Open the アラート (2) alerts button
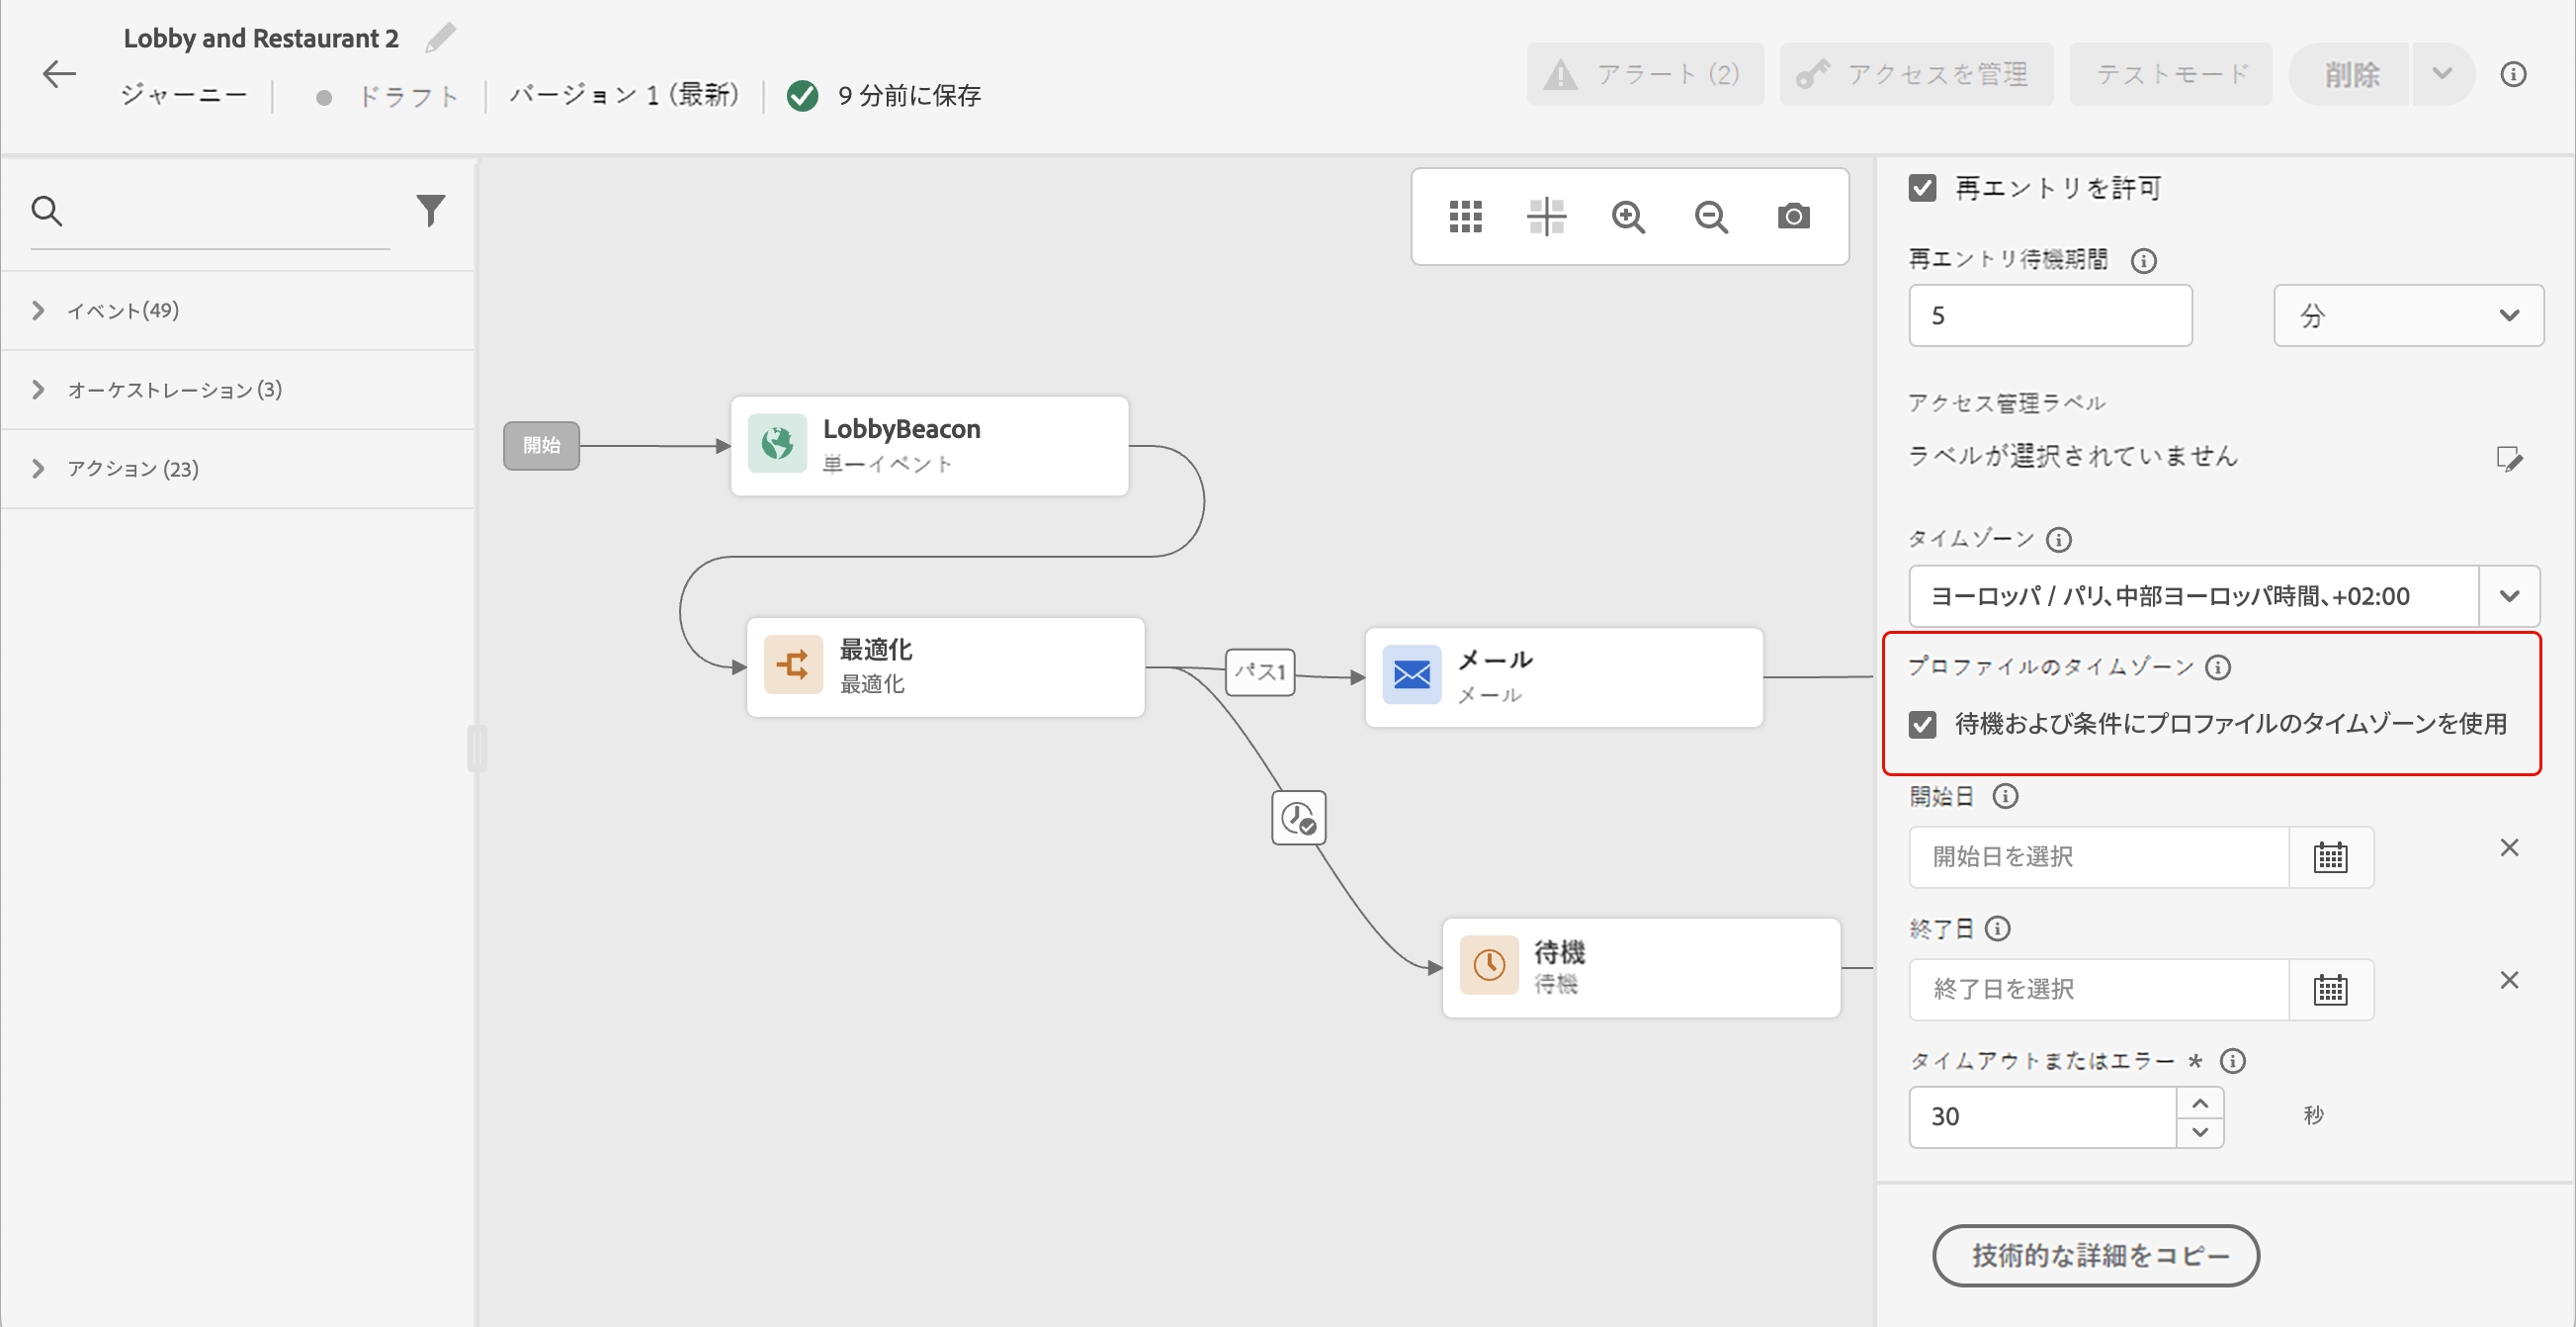 coord(1644,74)
